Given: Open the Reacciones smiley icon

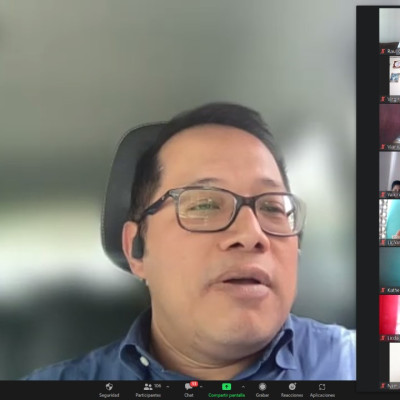Looking at the screenshot, I should [x=292, y=387].
